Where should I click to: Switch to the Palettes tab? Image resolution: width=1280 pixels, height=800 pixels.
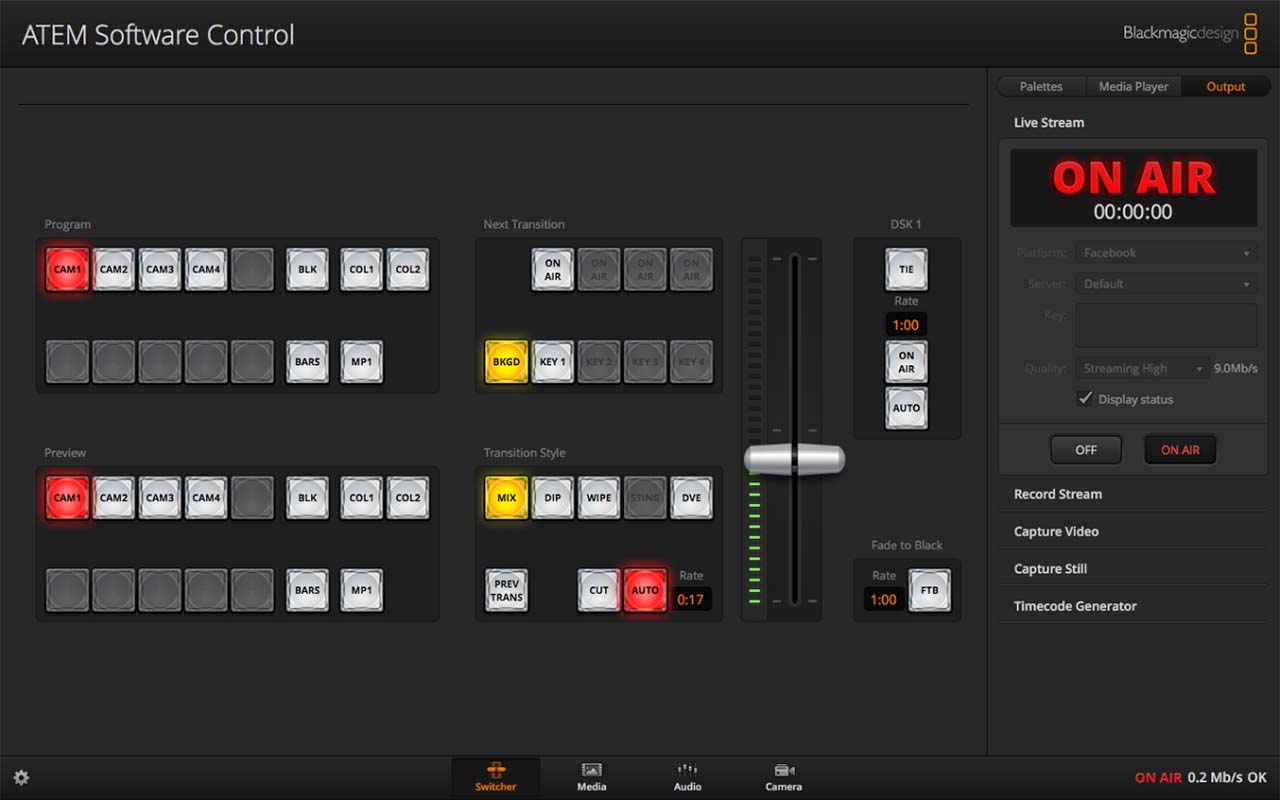(1040, 87)
